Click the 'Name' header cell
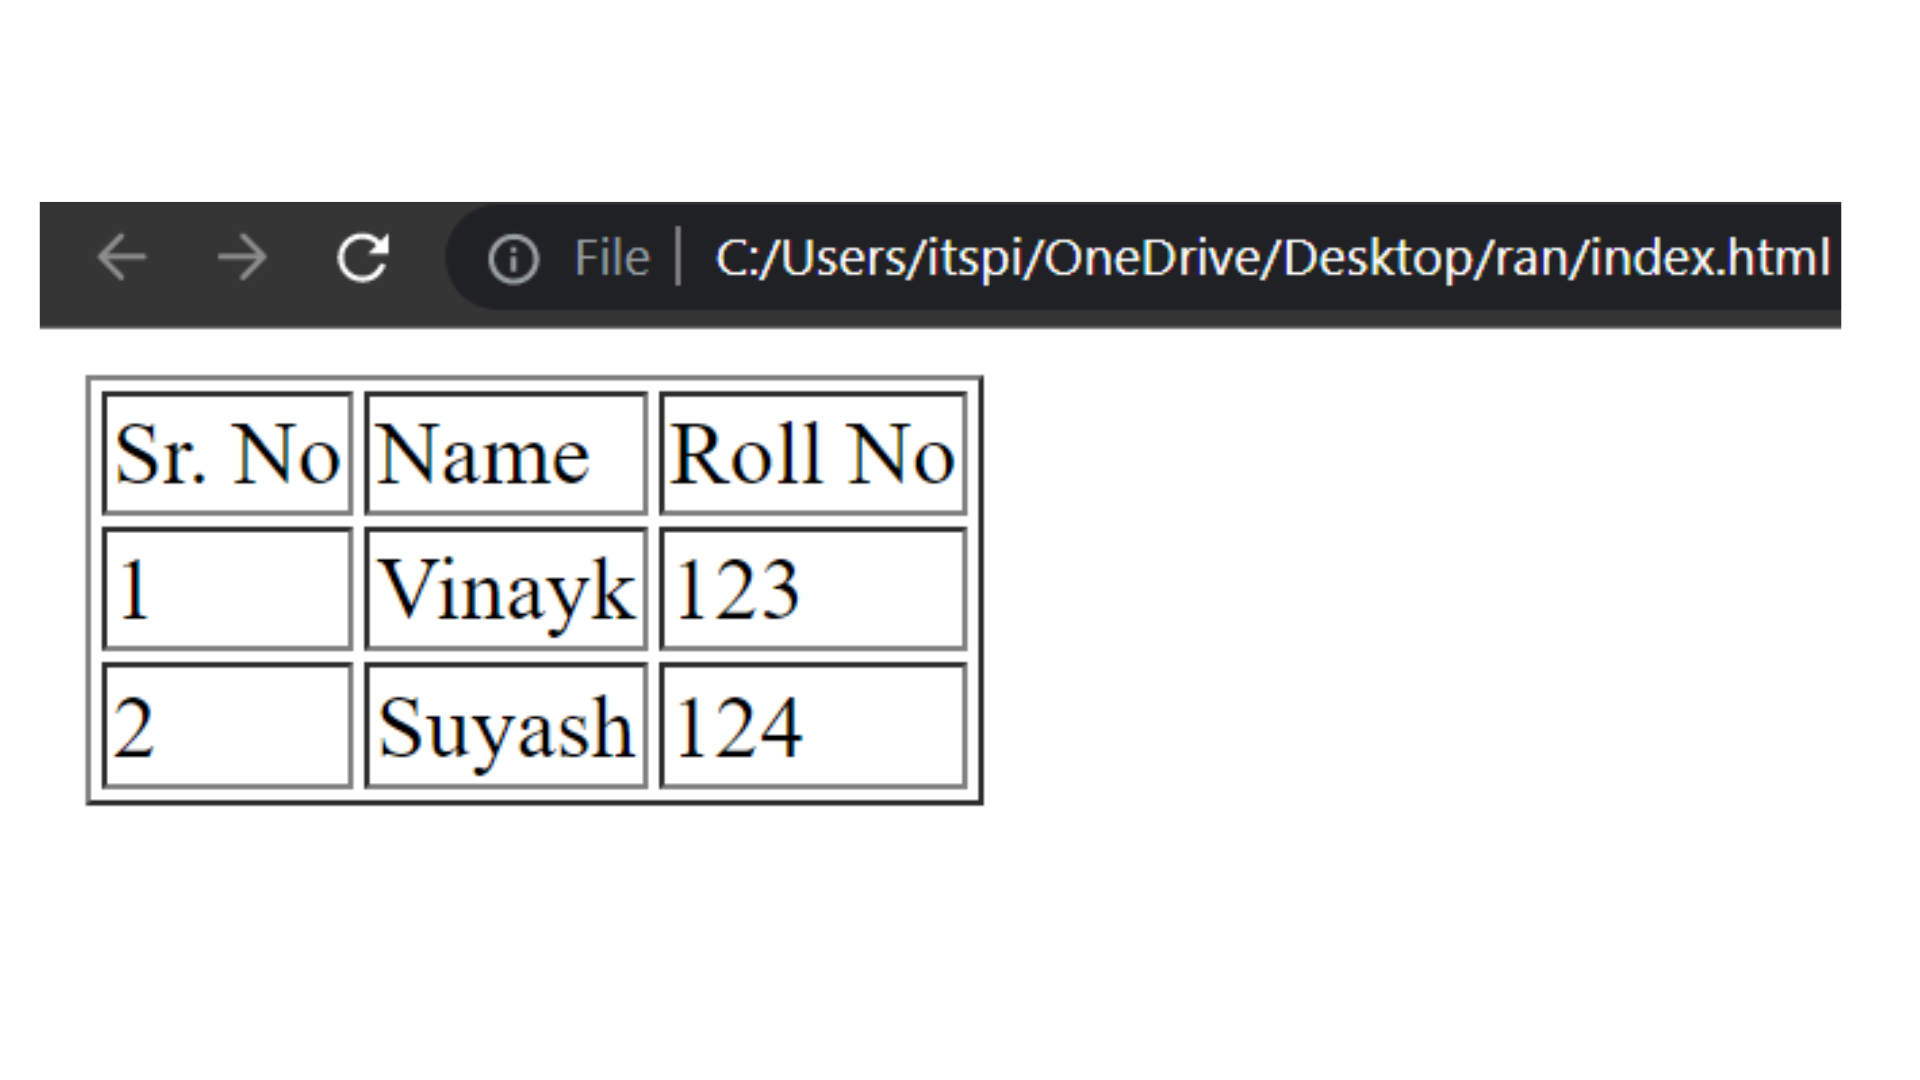This screenshot has width=1920, height=1080. tap(506, 454)
